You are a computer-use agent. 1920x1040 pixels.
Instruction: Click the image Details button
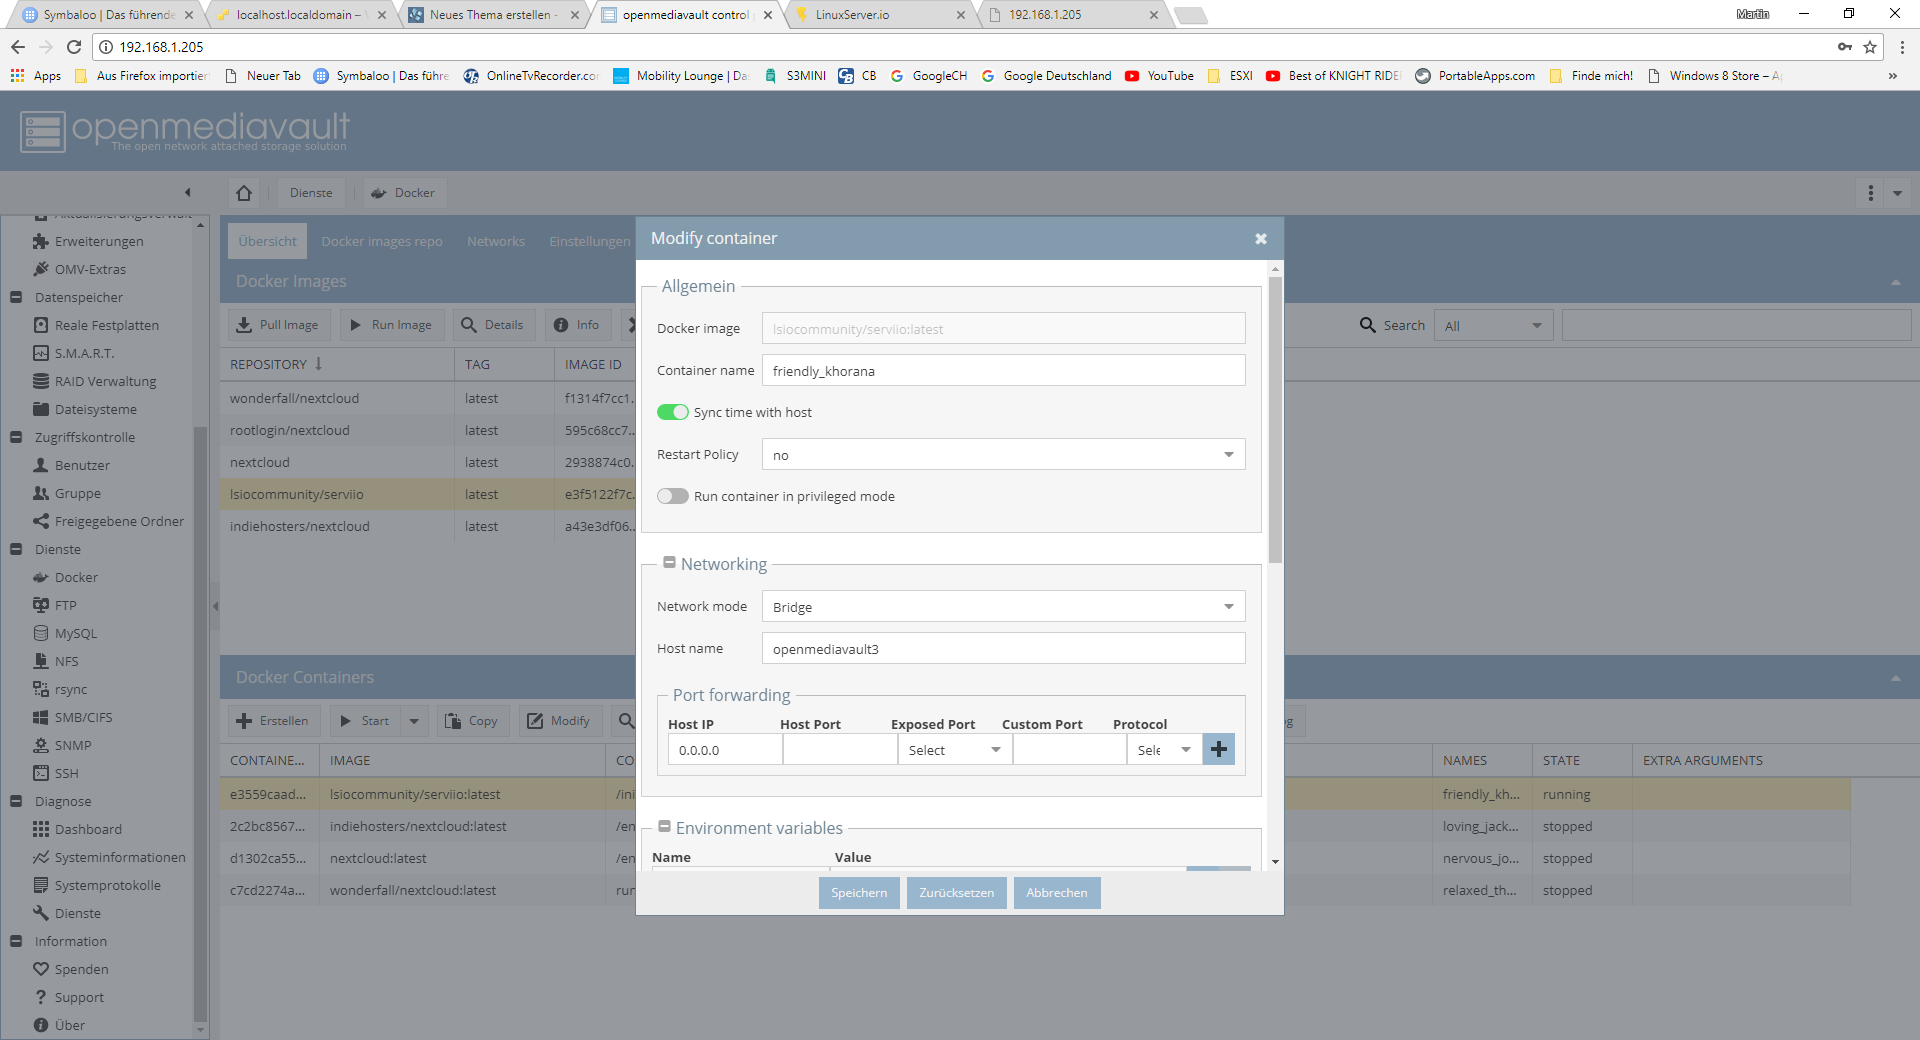[493, 325]
